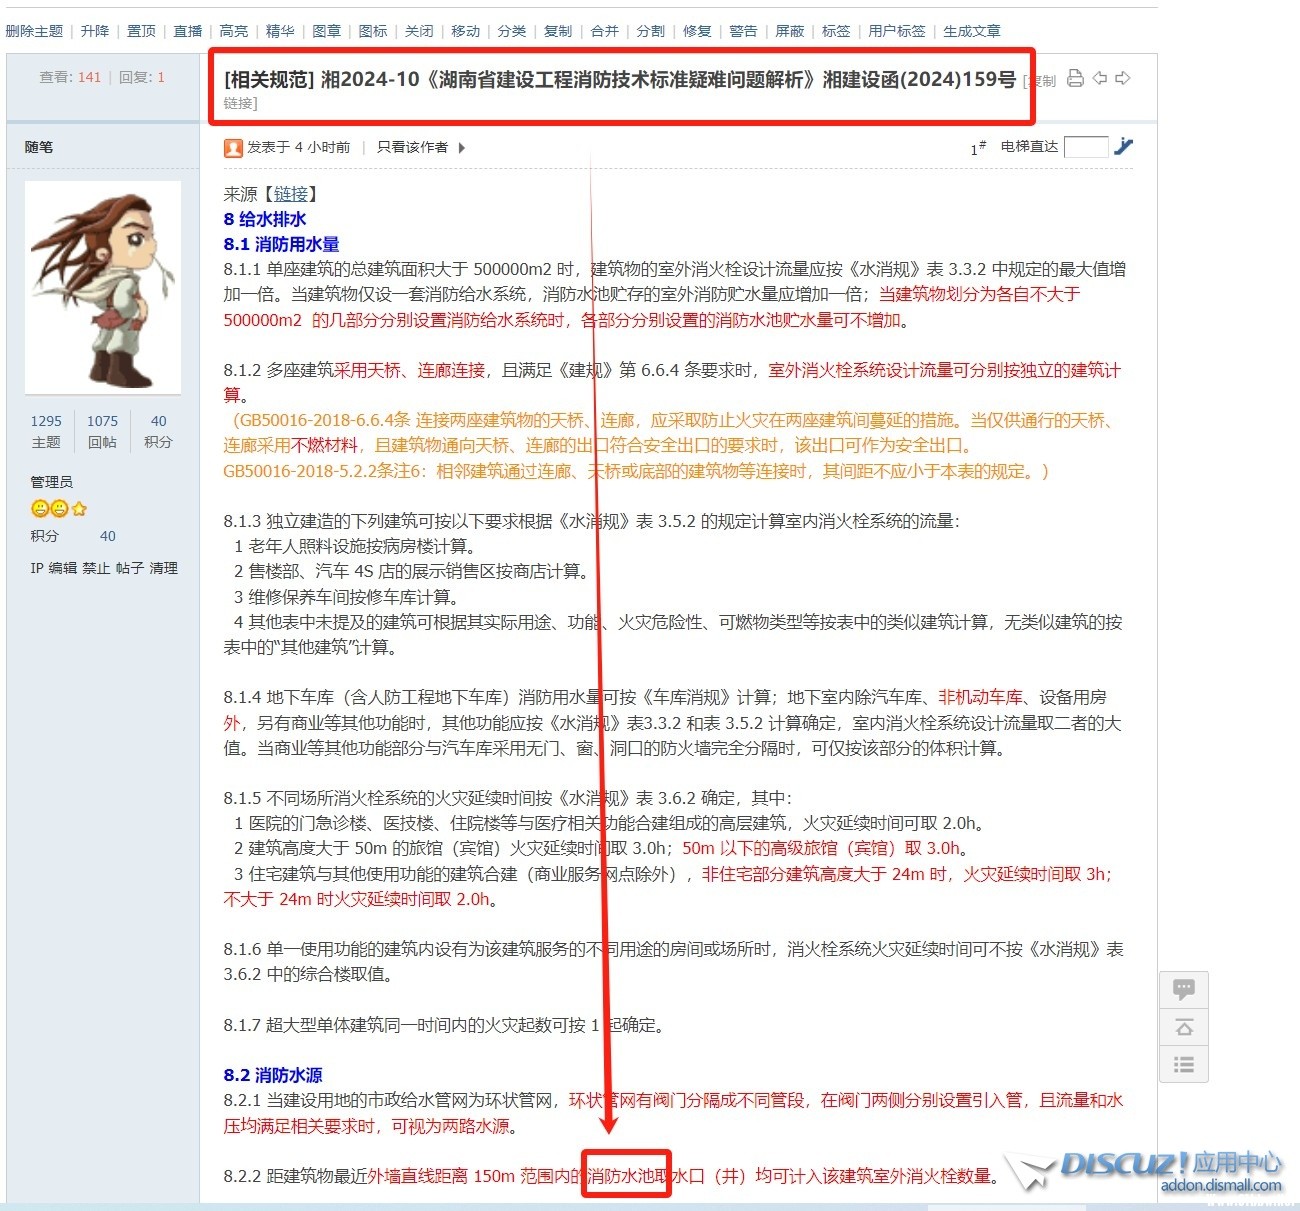
Task: Click the quick reply speech bubble icon
Action: (1184, 990)
